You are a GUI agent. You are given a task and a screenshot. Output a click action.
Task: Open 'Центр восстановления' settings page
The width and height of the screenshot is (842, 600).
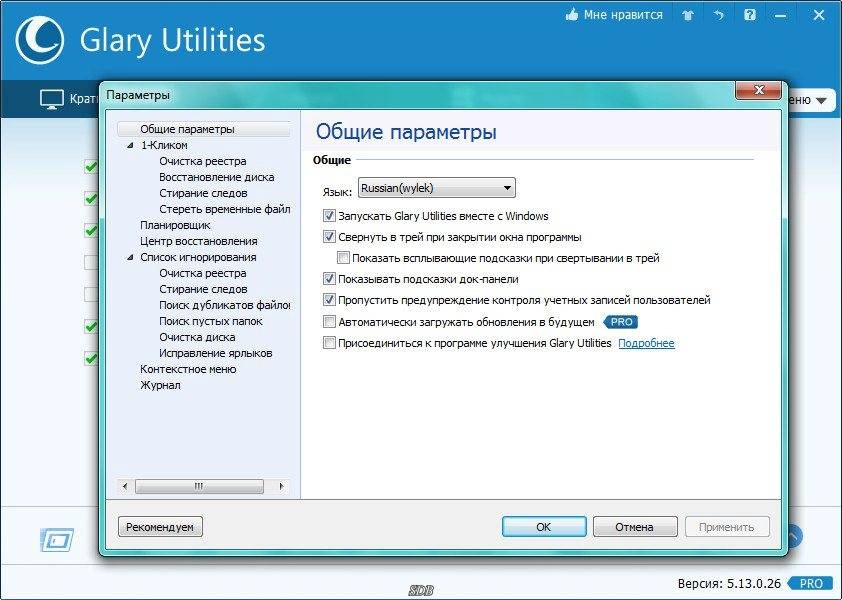(199, 241)
